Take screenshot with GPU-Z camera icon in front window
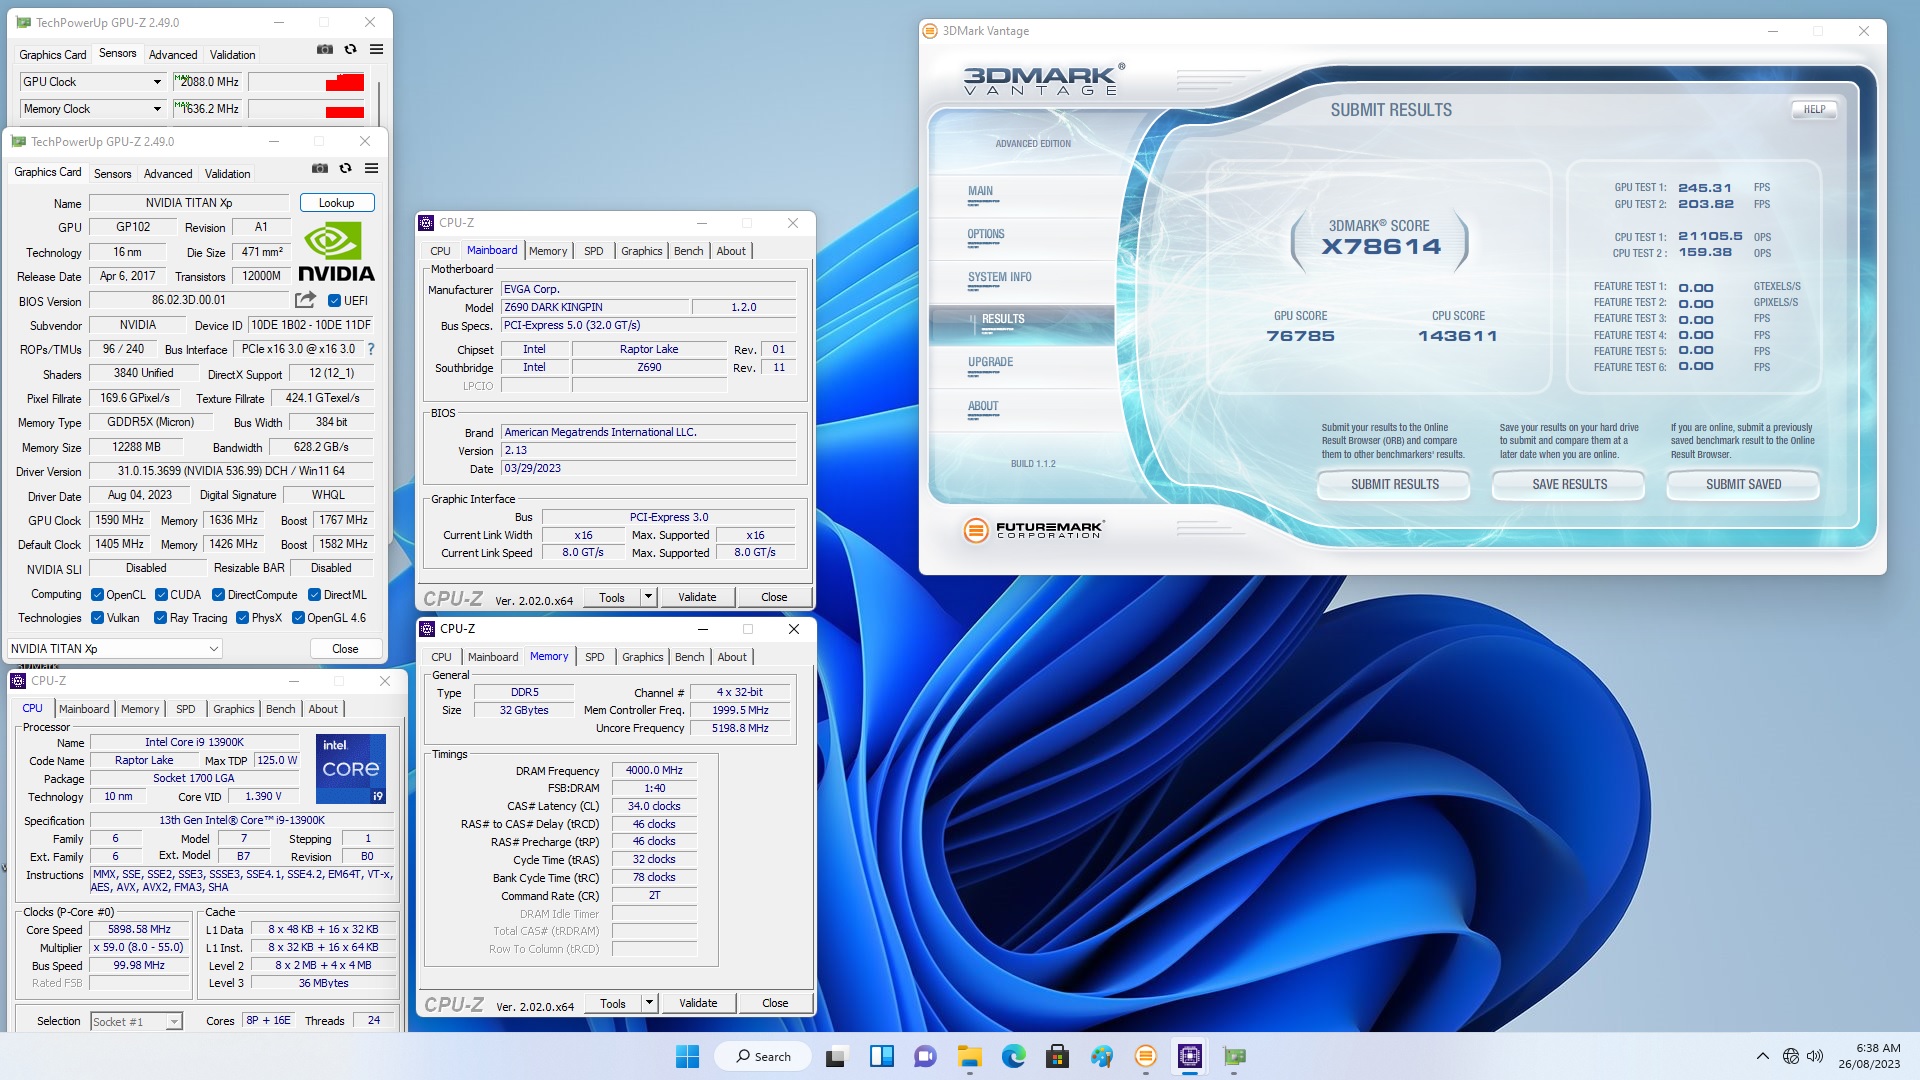Image resolution: width=1920 pixels, height=1080 pixels. [320, 168]
